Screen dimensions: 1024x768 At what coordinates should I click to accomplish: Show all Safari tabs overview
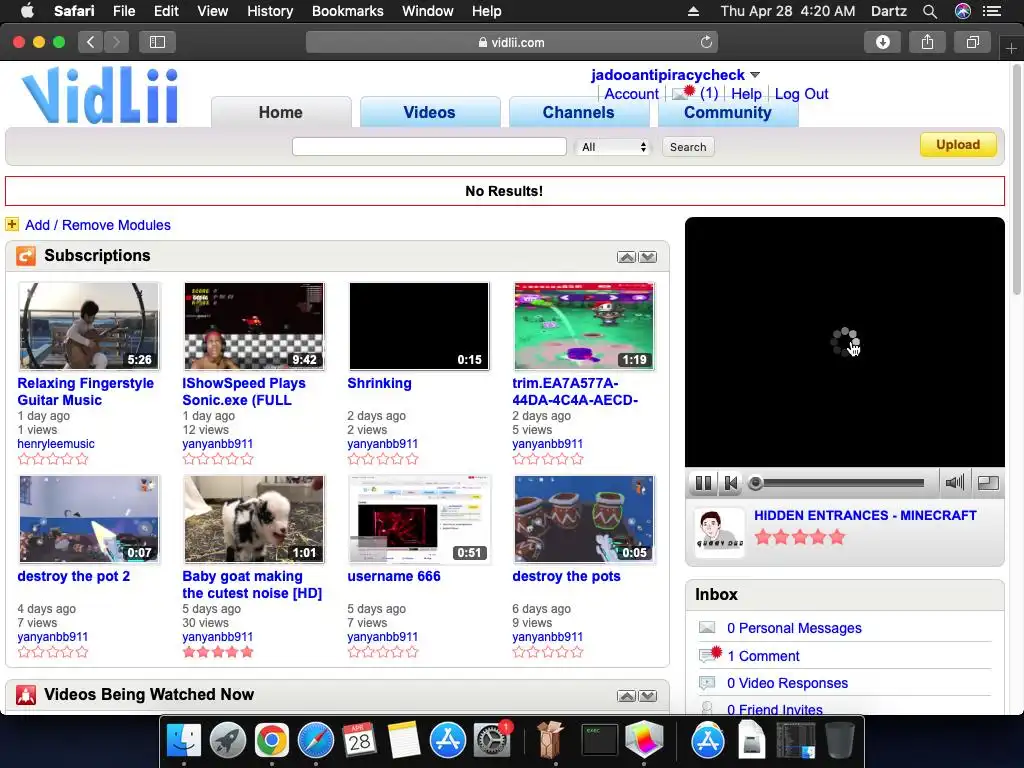[x=972, y=42]
